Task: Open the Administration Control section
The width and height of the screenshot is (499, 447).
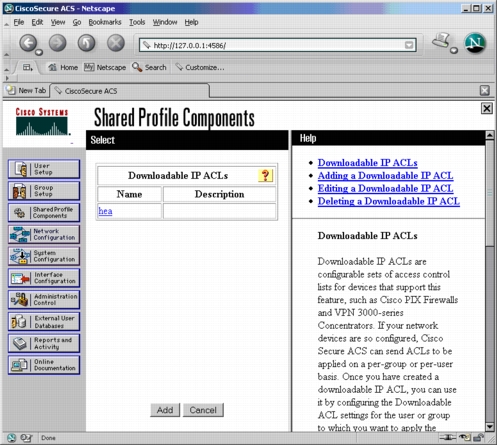Action: coord(44,300)
